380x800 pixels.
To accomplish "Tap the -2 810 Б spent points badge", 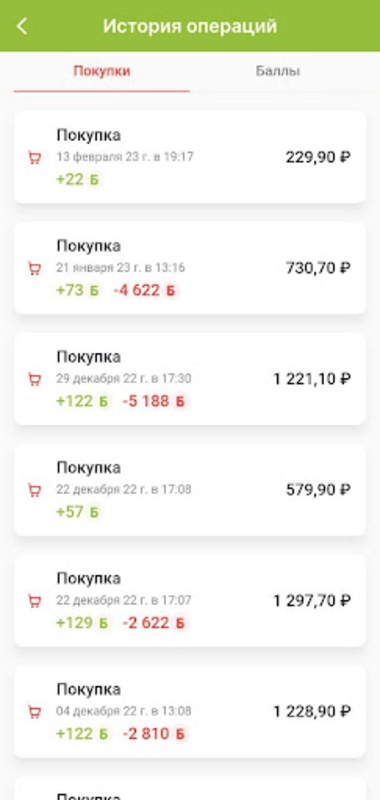I will point(154,734).
